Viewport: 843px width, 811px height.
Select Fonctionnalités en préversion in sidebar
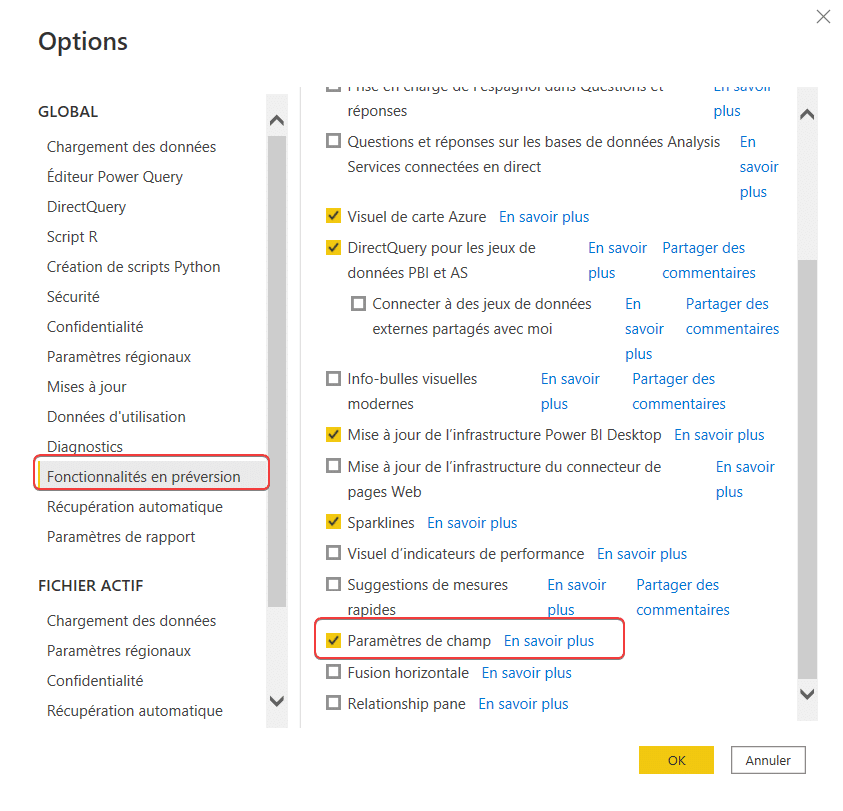(x=144, y=476)
